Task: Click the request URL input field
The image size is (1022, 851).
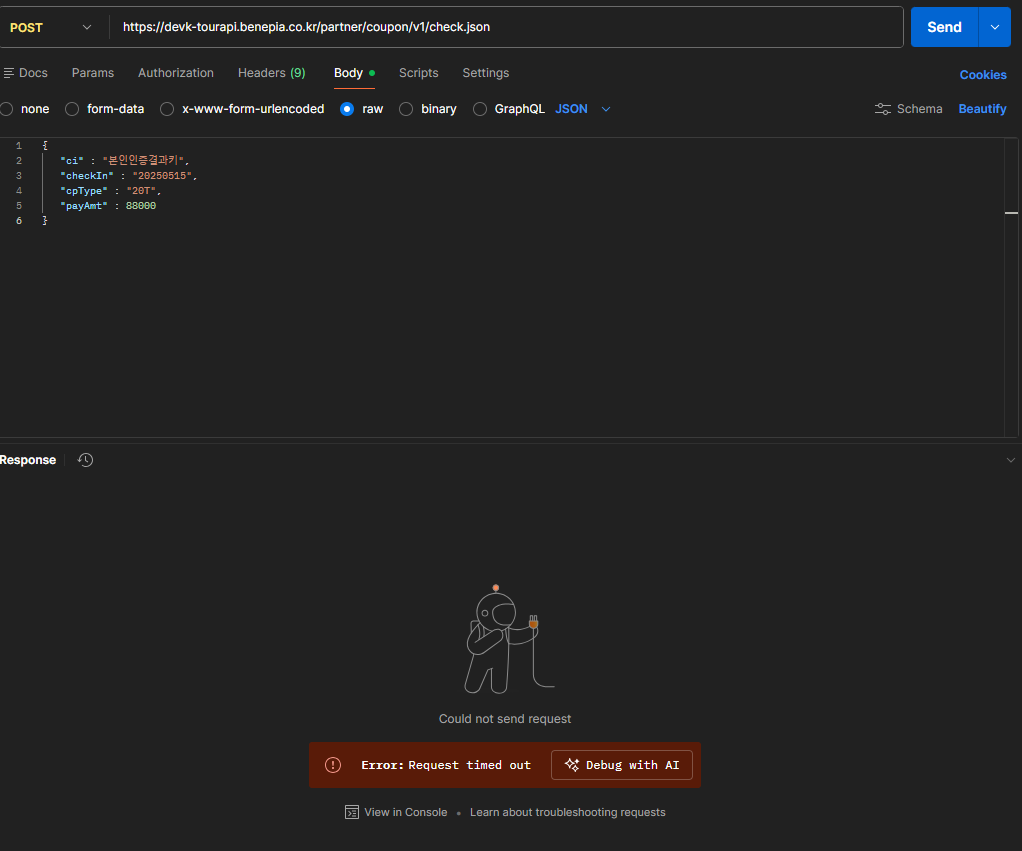Action: tap(500, 27)
